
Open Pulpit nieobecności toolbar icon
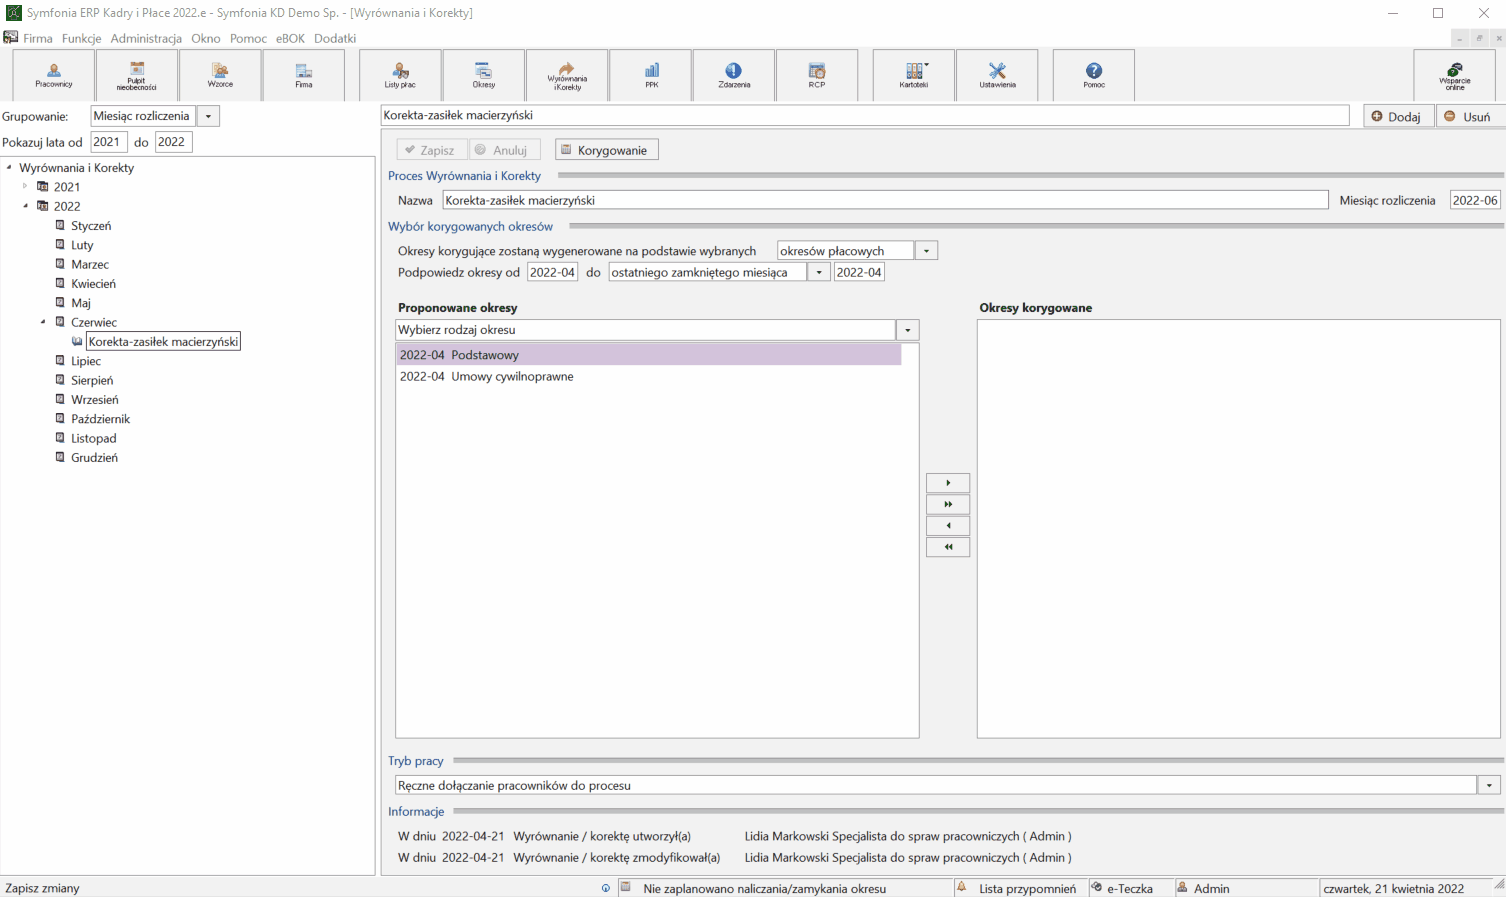(x=136, y=75)
